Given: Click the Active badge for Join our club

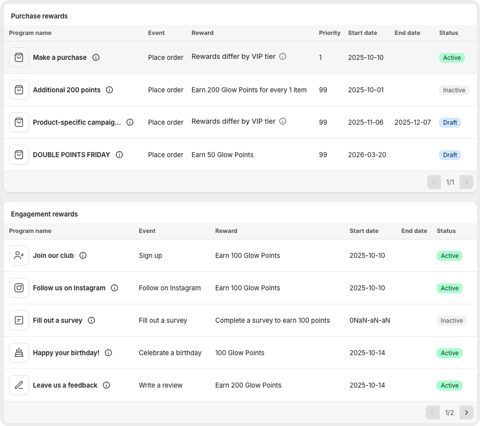Looking at the screenshot, I should [x=449, y=256].
